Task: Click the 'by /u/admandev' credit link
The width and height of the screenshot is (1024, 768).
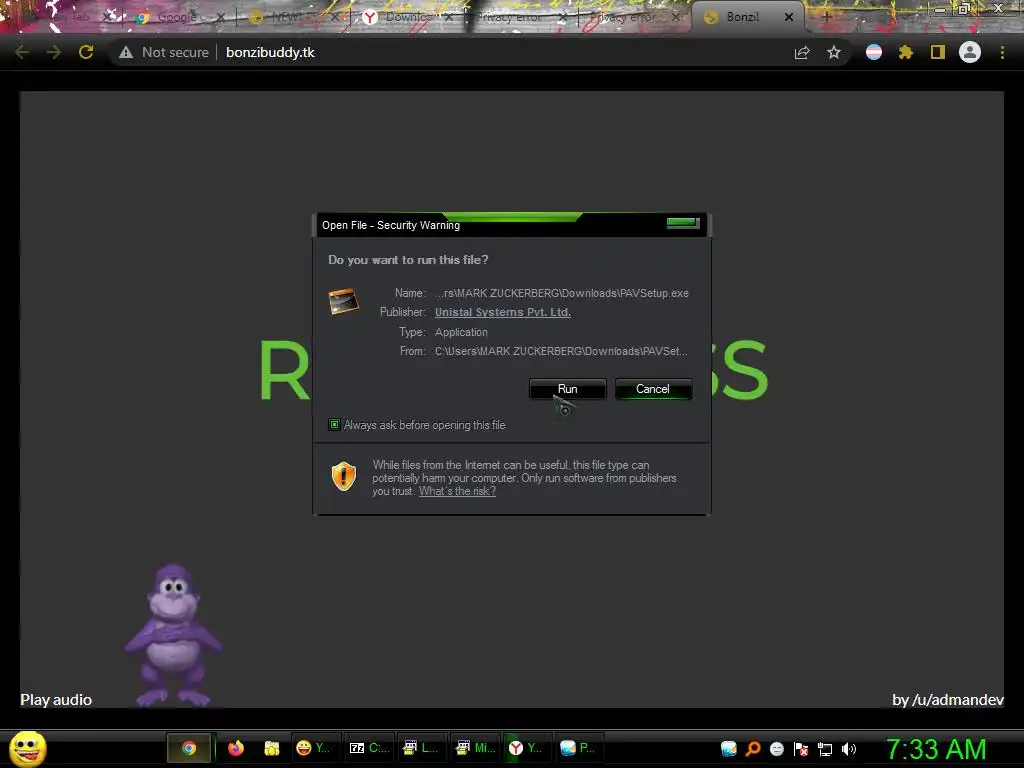Action: pos(948,699)
